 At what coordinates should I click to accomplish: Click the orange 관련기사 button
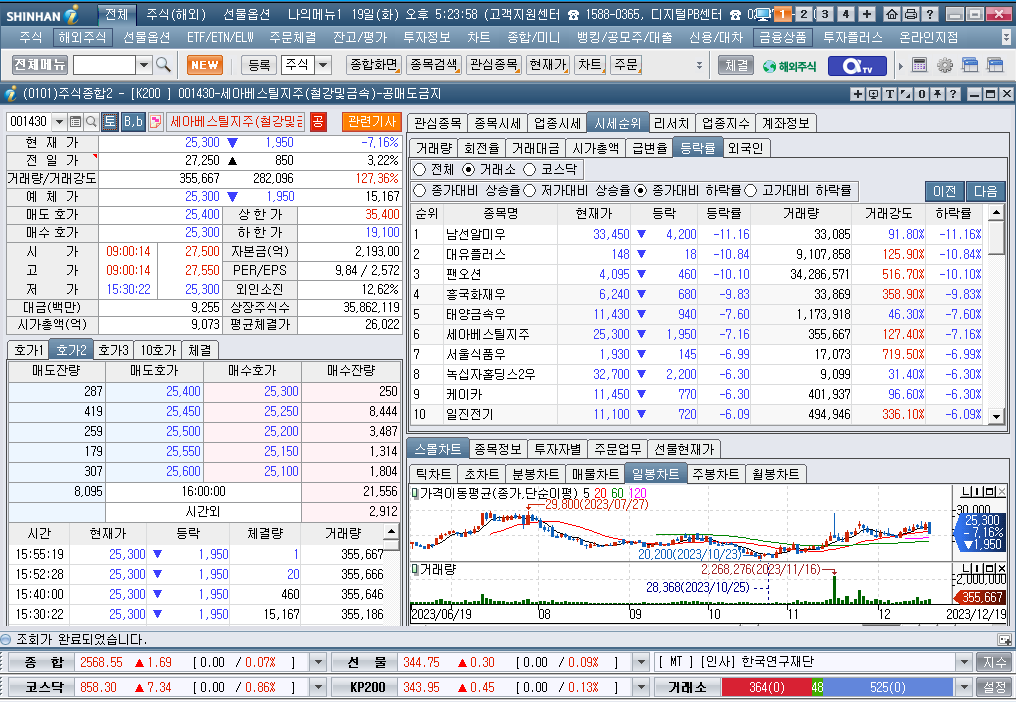(x=372, y=121)
